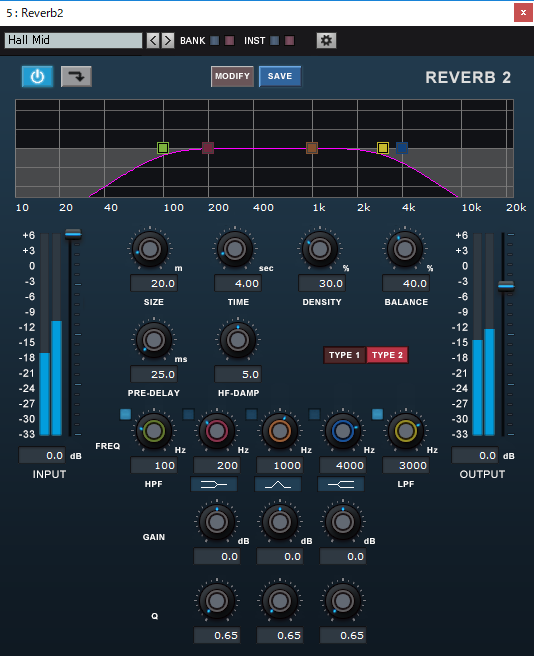Click the SIZE knob
This screenshot has height=656, width=534.
pos(150,249)
